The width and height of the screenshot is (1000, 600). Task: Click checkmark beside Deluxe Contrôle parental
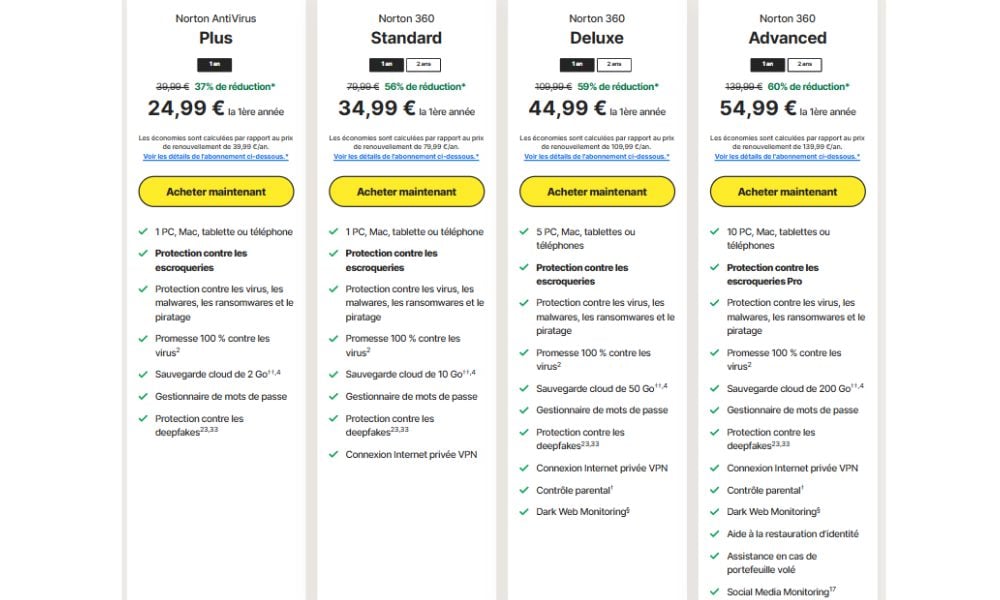524,490
